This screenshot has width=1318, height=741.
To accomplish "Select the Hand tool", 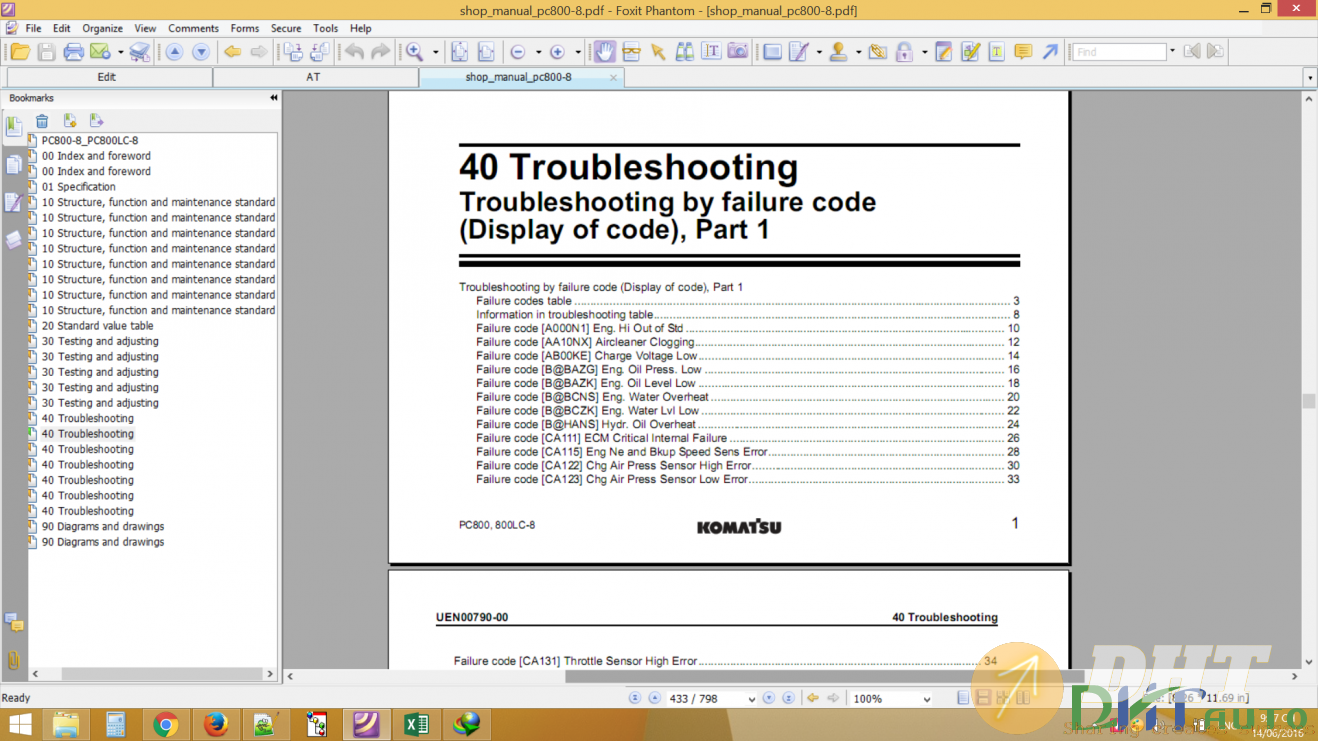I will point(605,52).
